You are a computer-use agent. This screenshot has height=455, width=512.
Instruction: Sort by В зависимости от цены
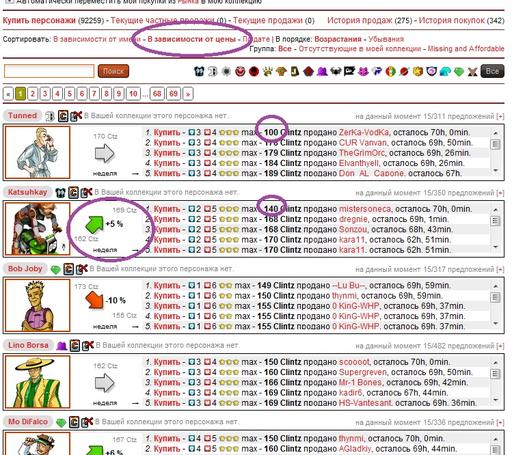pos(191,39)
